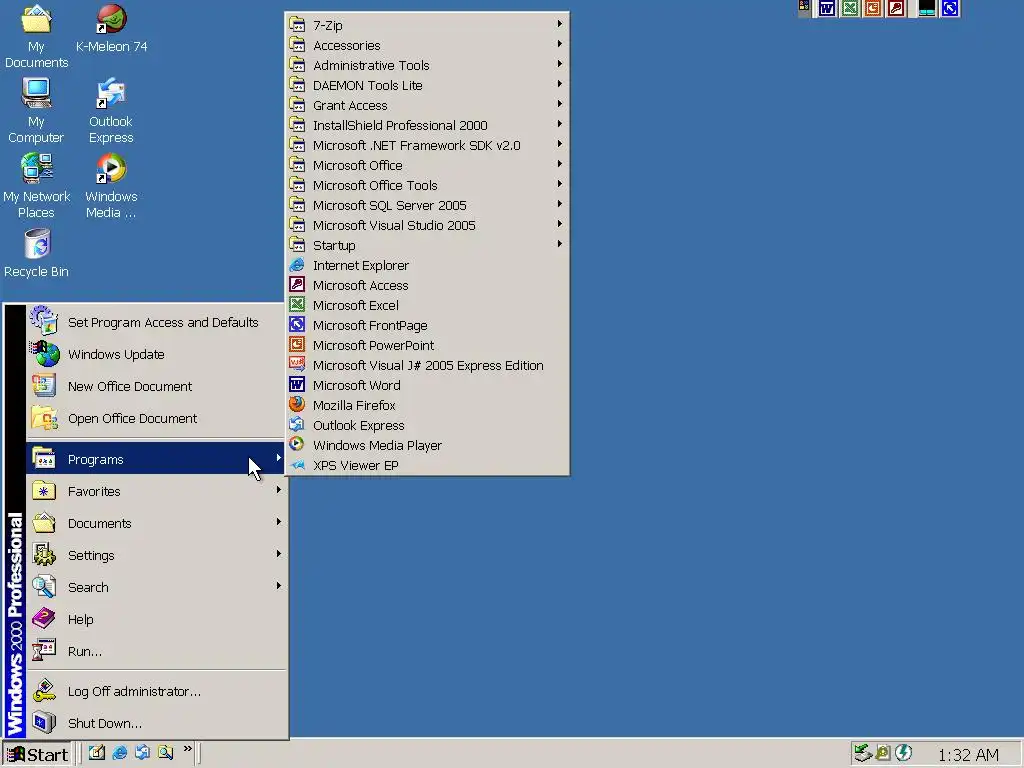The image size is (1024, 768).
Task: Launch Microsoft FrontPage from Programs
Action: (427, 325)
